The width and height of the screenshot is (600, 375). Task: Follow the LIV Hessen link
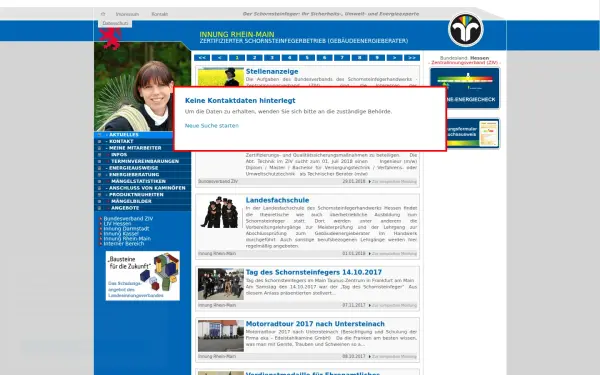coord(117,223)
